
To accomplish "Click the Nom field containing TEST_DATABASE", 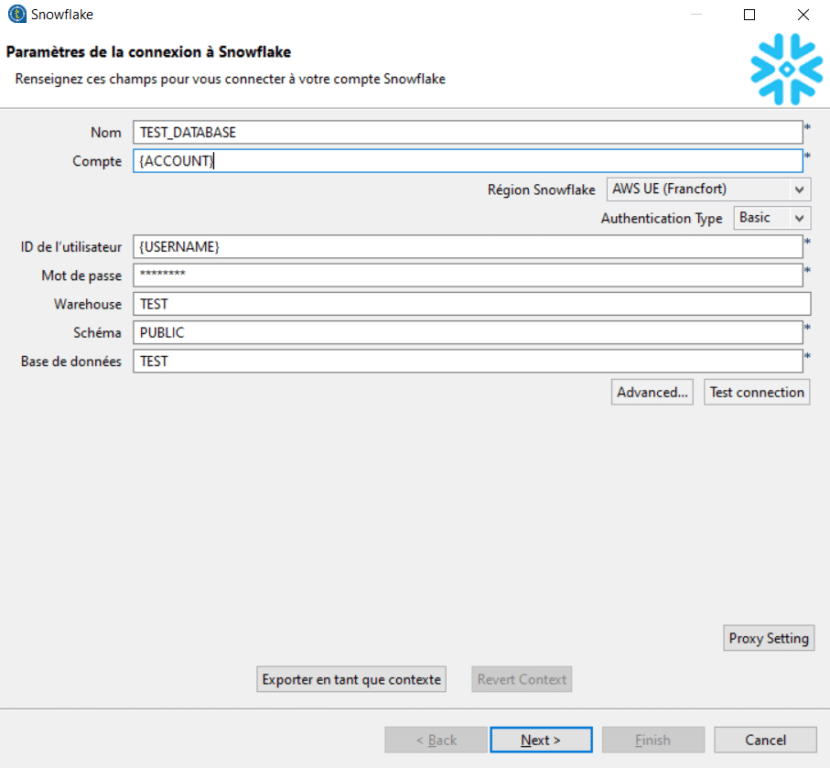I will point(468,132).
